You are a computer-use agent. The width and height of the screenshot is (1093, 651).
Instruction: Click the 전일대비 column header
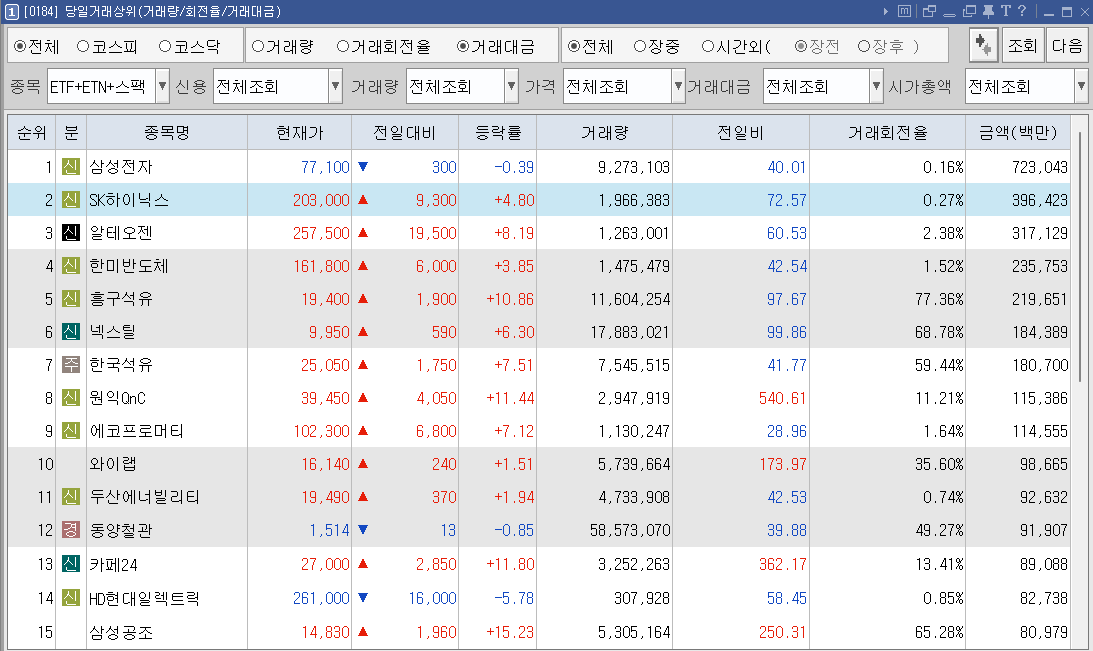coord(405,132)
